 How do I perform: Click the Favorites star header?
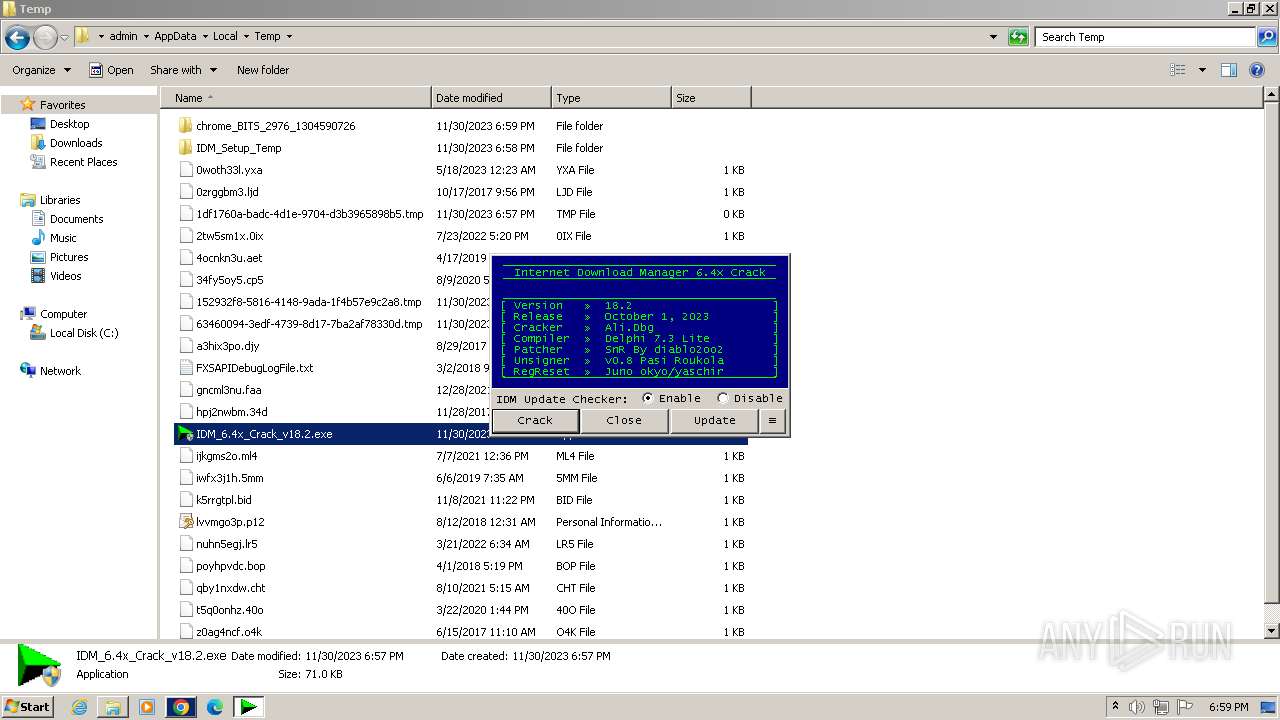62,105
